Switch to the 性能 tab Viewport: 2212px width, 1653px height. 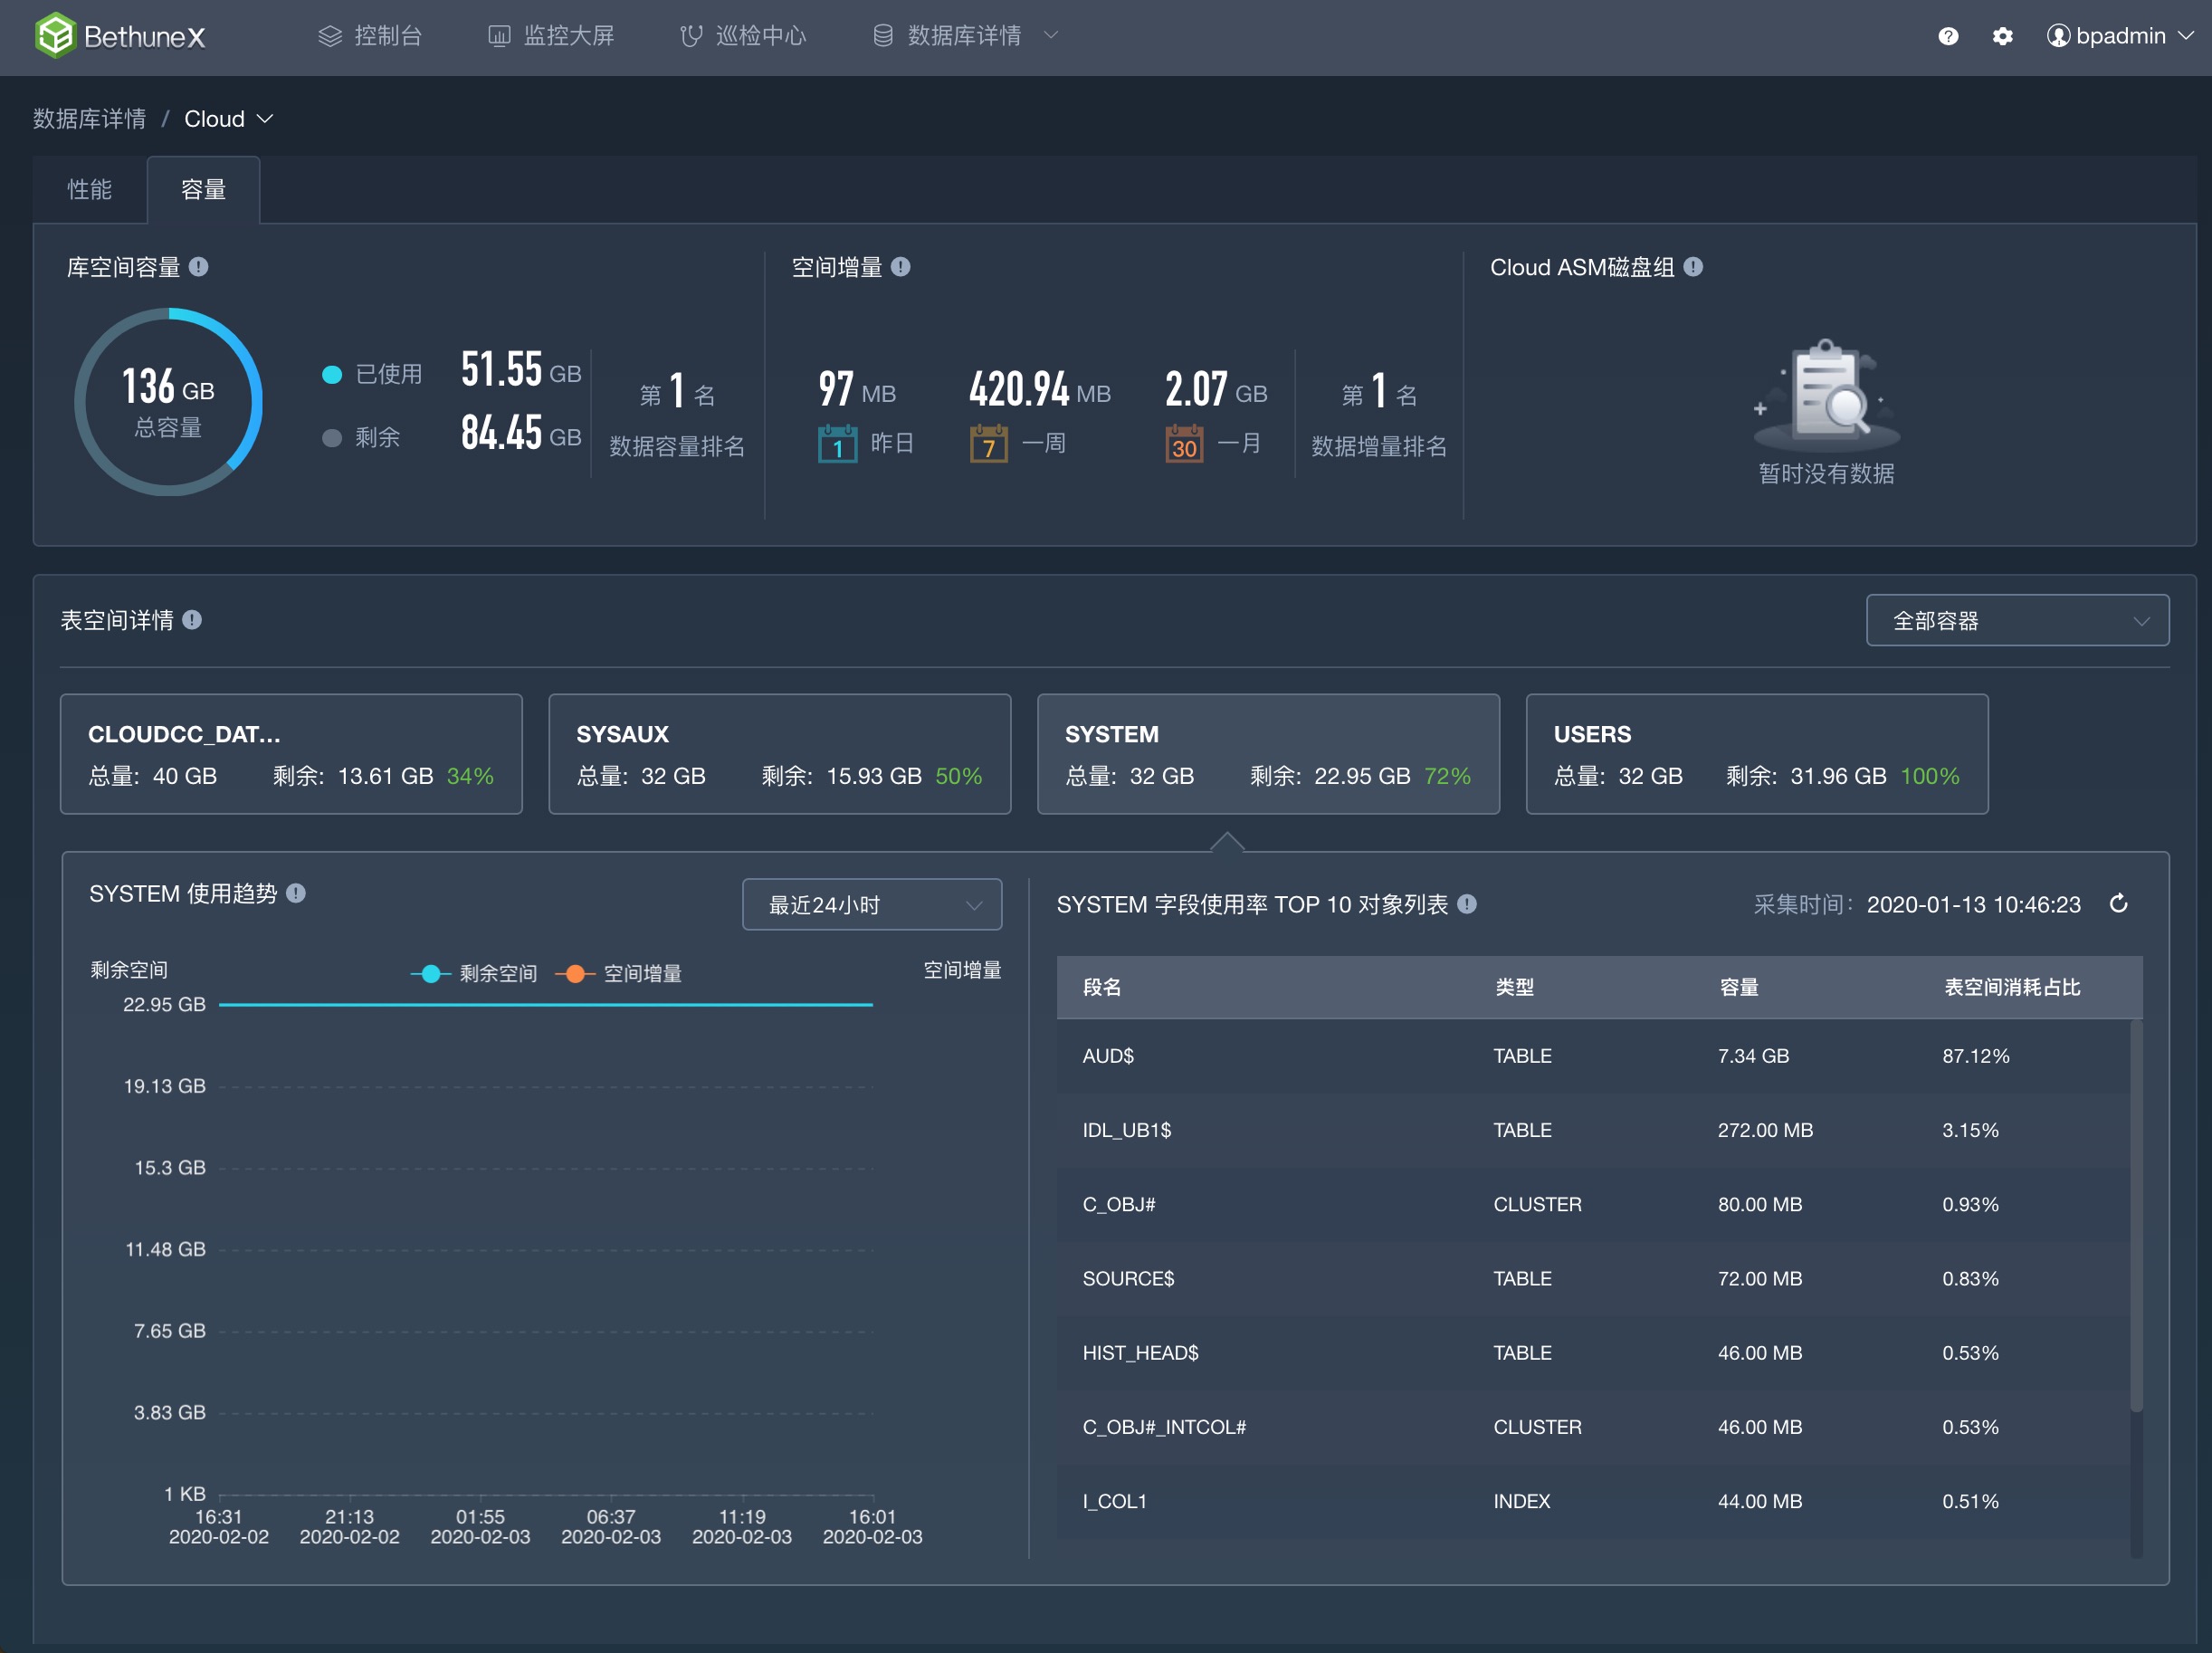tap(89, 189)
